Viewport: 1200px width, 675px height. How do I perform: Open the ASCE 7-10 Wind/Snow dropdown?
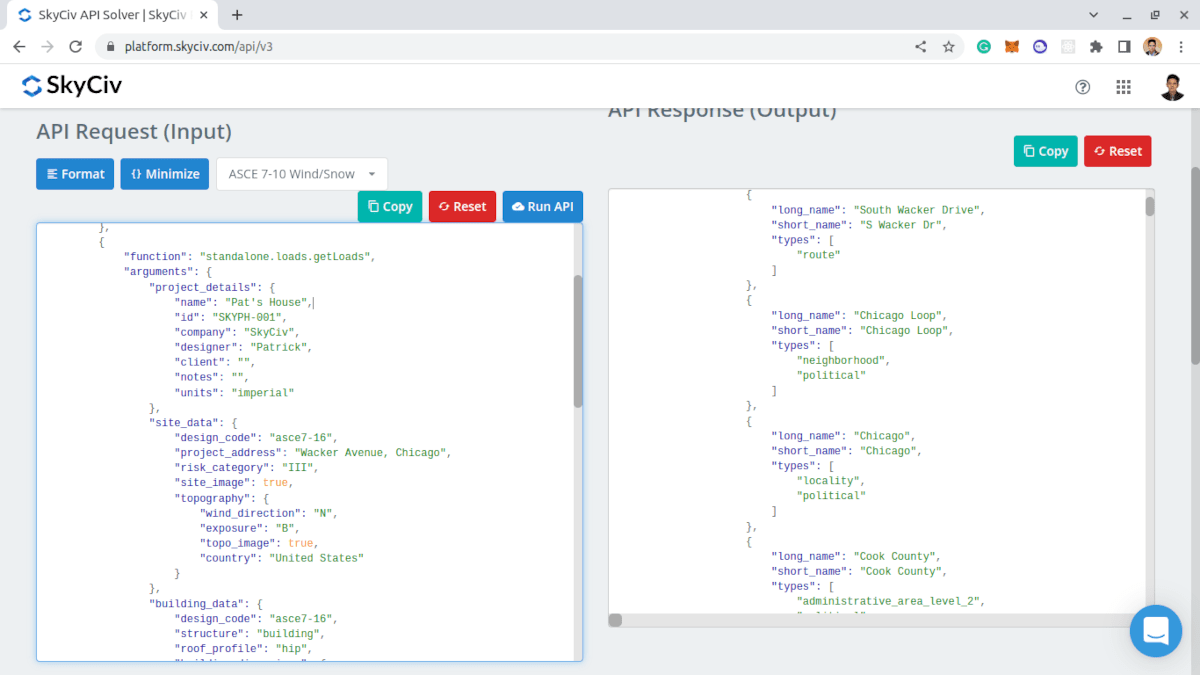pyautogui.click(x=301, y=173)
